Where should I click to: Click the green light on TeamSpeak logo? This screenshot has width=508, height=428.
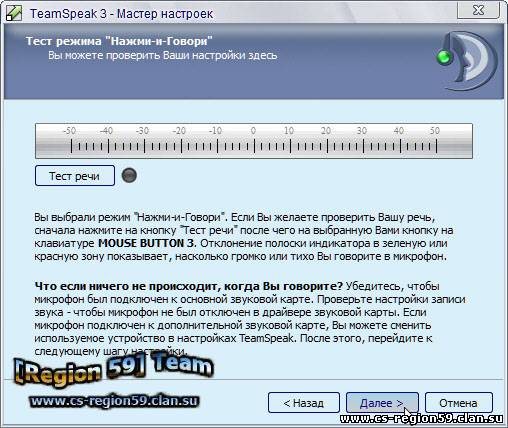(444, 57)
